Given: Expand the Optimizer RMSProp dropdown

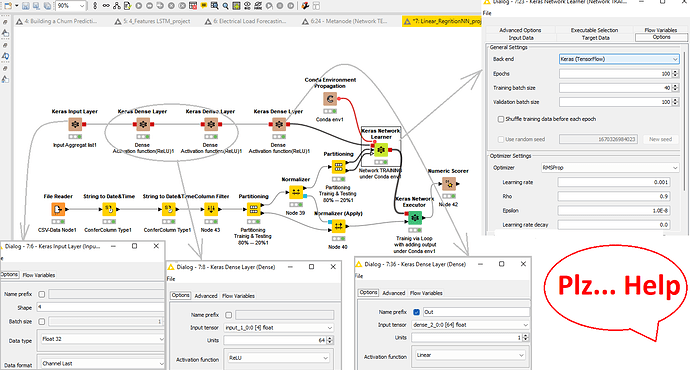Looking at the screenshot, I should pyautogui.click(x=610, y=168).
